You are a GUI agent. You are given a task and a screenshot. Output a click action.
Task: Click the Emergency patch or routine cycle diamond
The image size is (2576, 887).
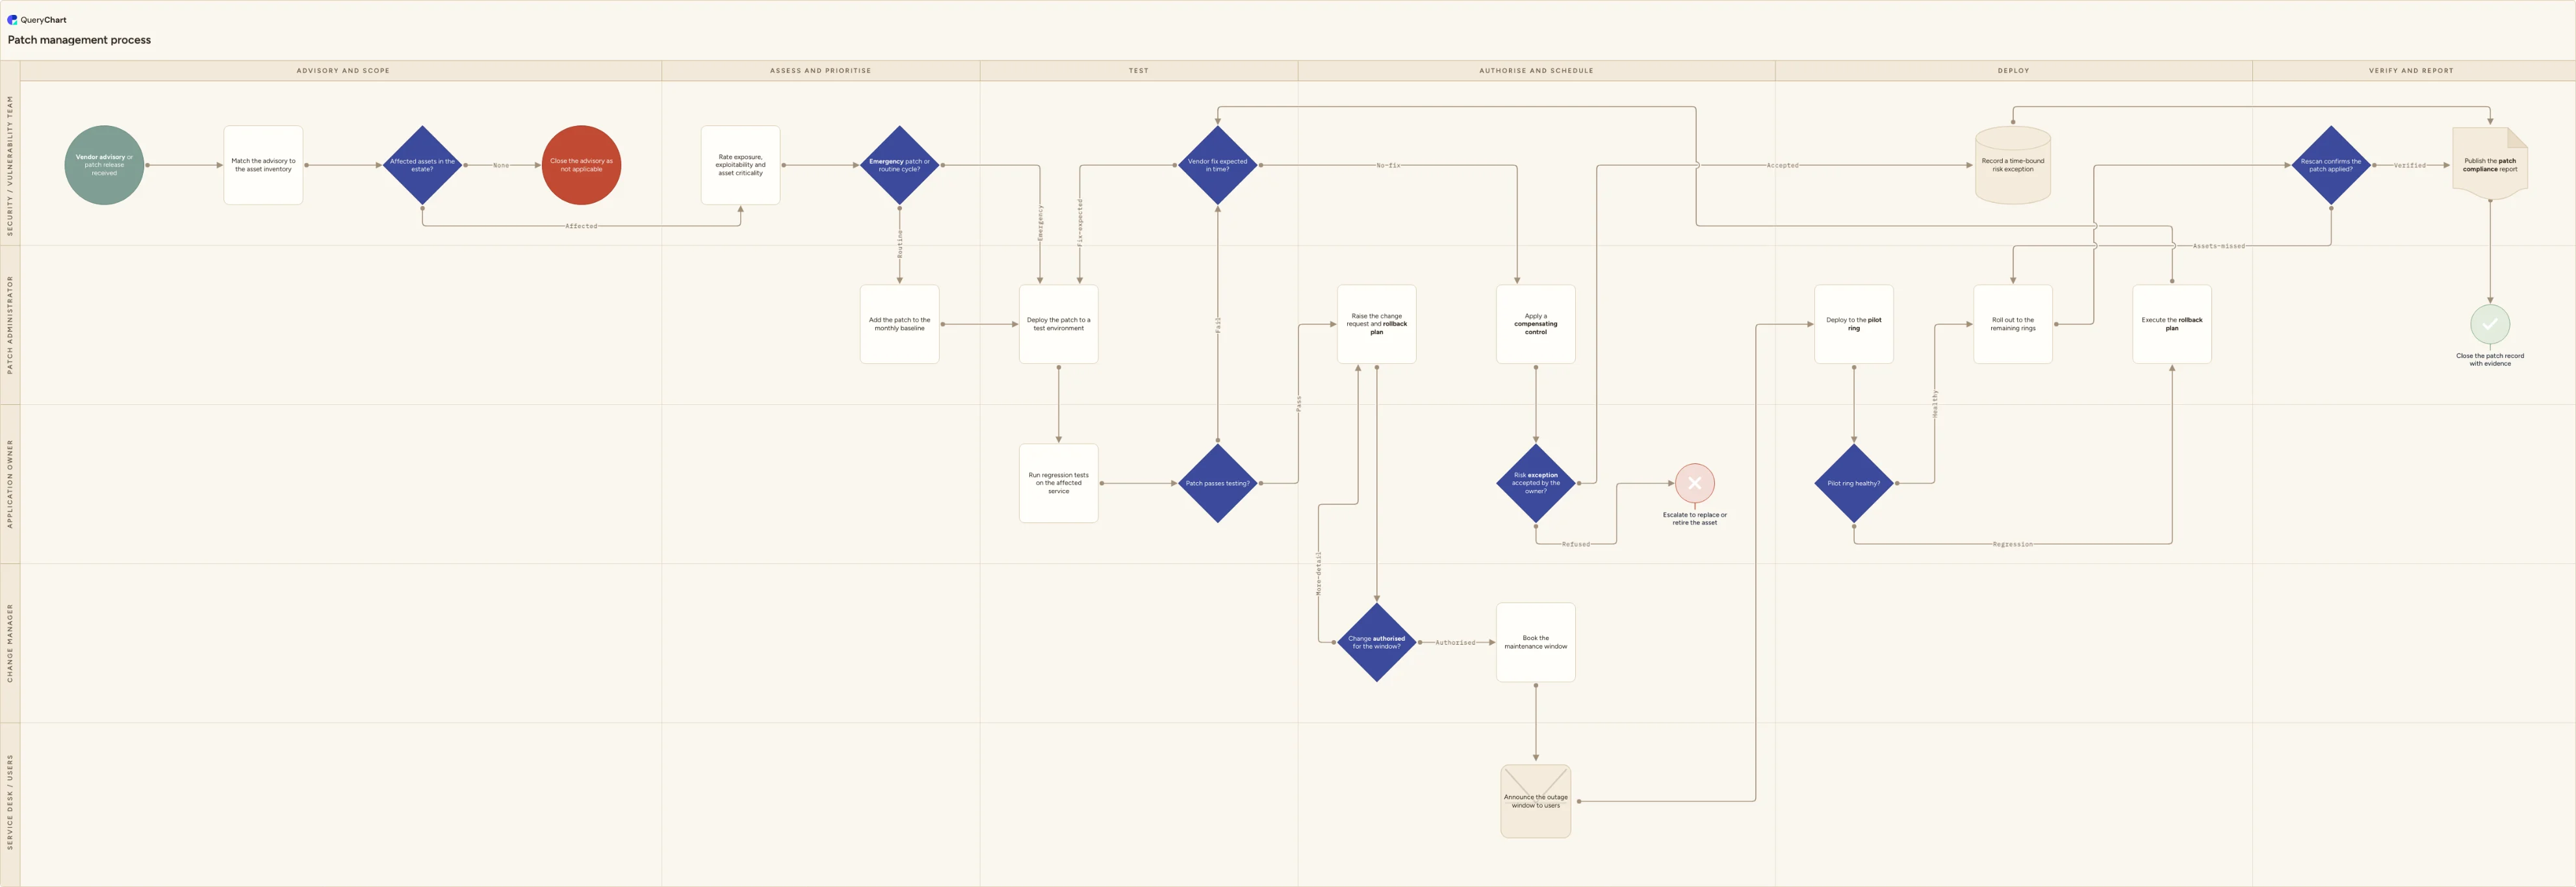click(899, 165)
